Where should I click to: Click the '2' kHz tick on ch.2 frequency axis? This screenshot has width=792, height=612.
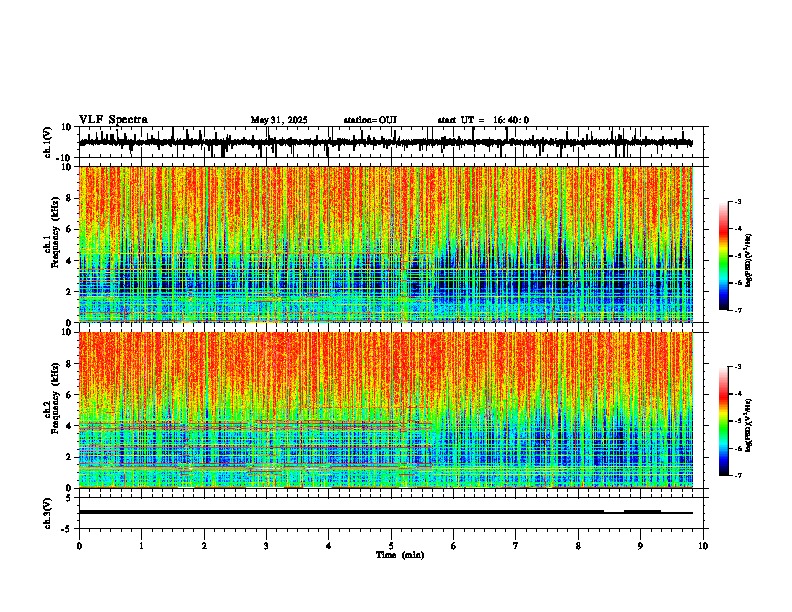69,457
